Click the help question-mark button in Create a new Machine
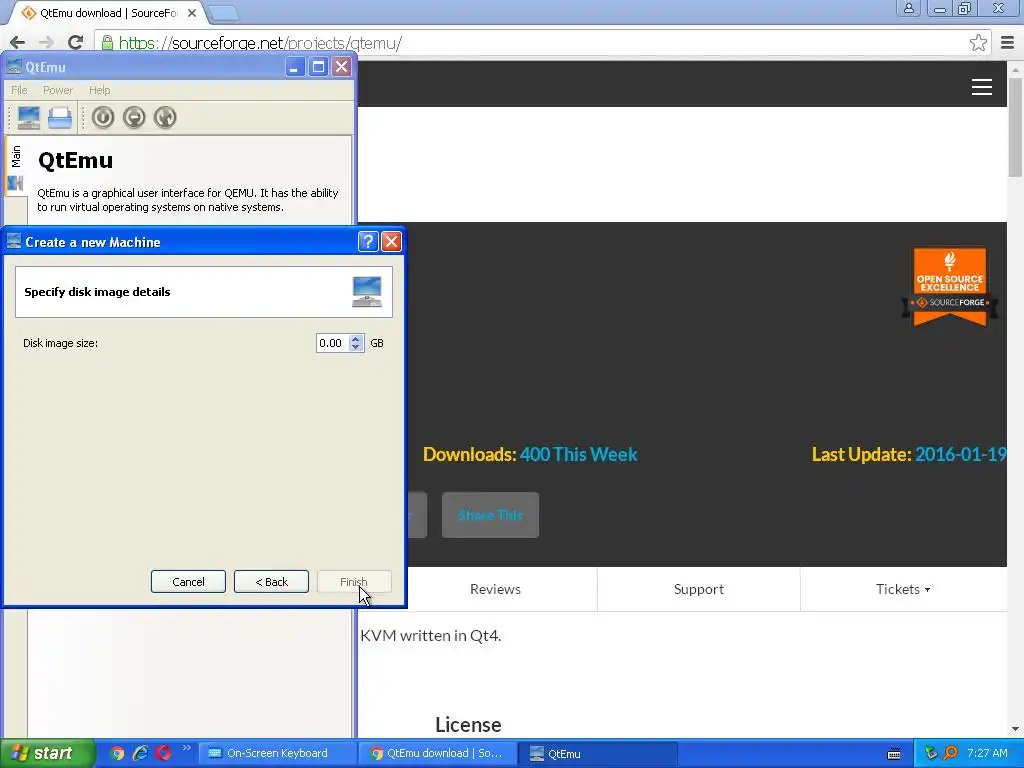Viewport: 1024px width, 768px height. tap(368, 242)
